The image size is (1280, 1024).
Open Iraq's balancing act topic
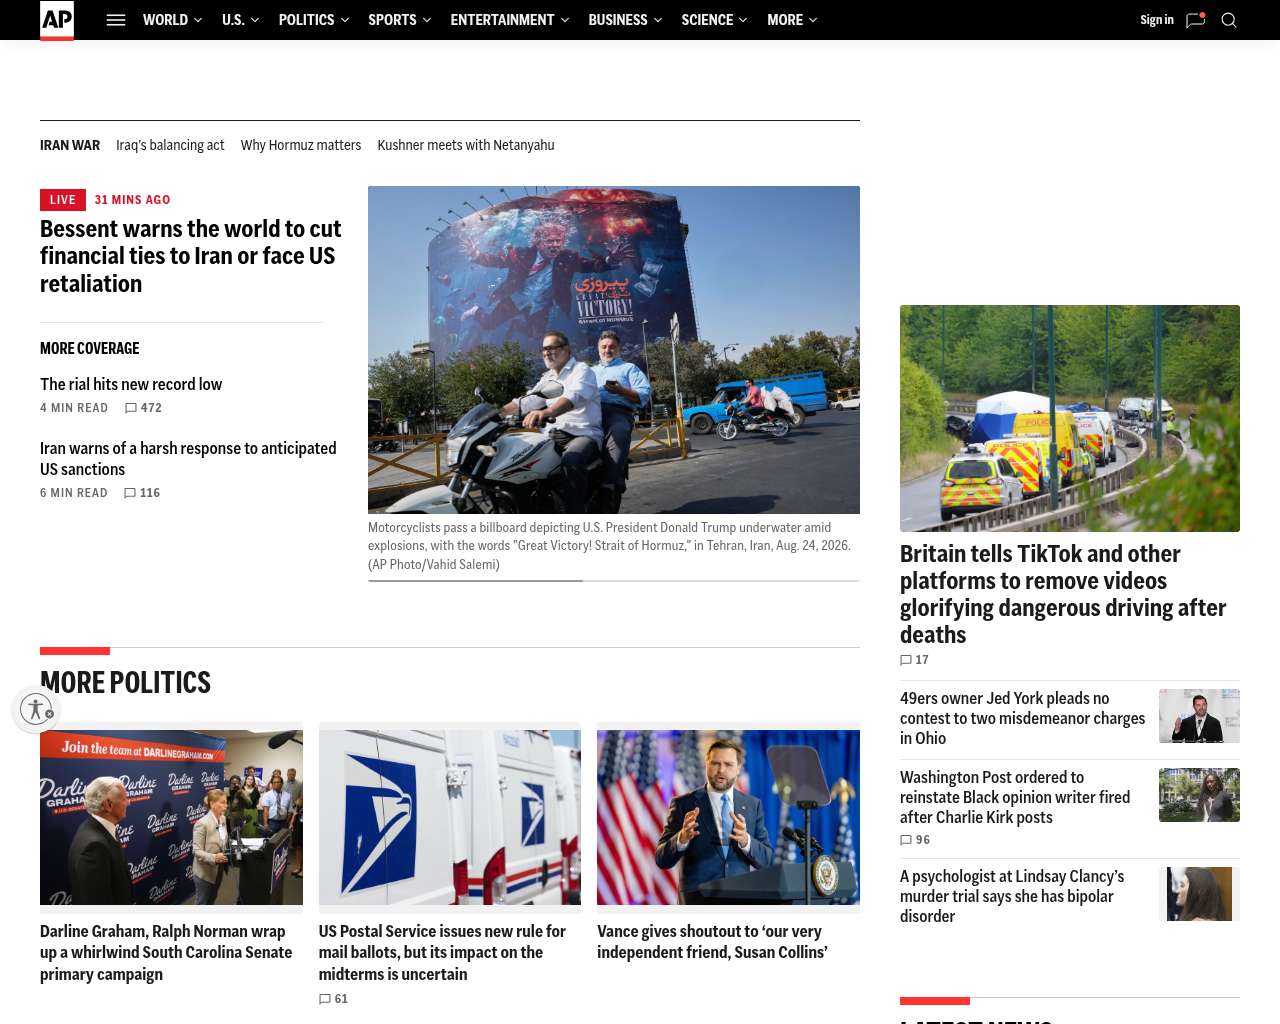pyautogui.click(x=170, y=145)
